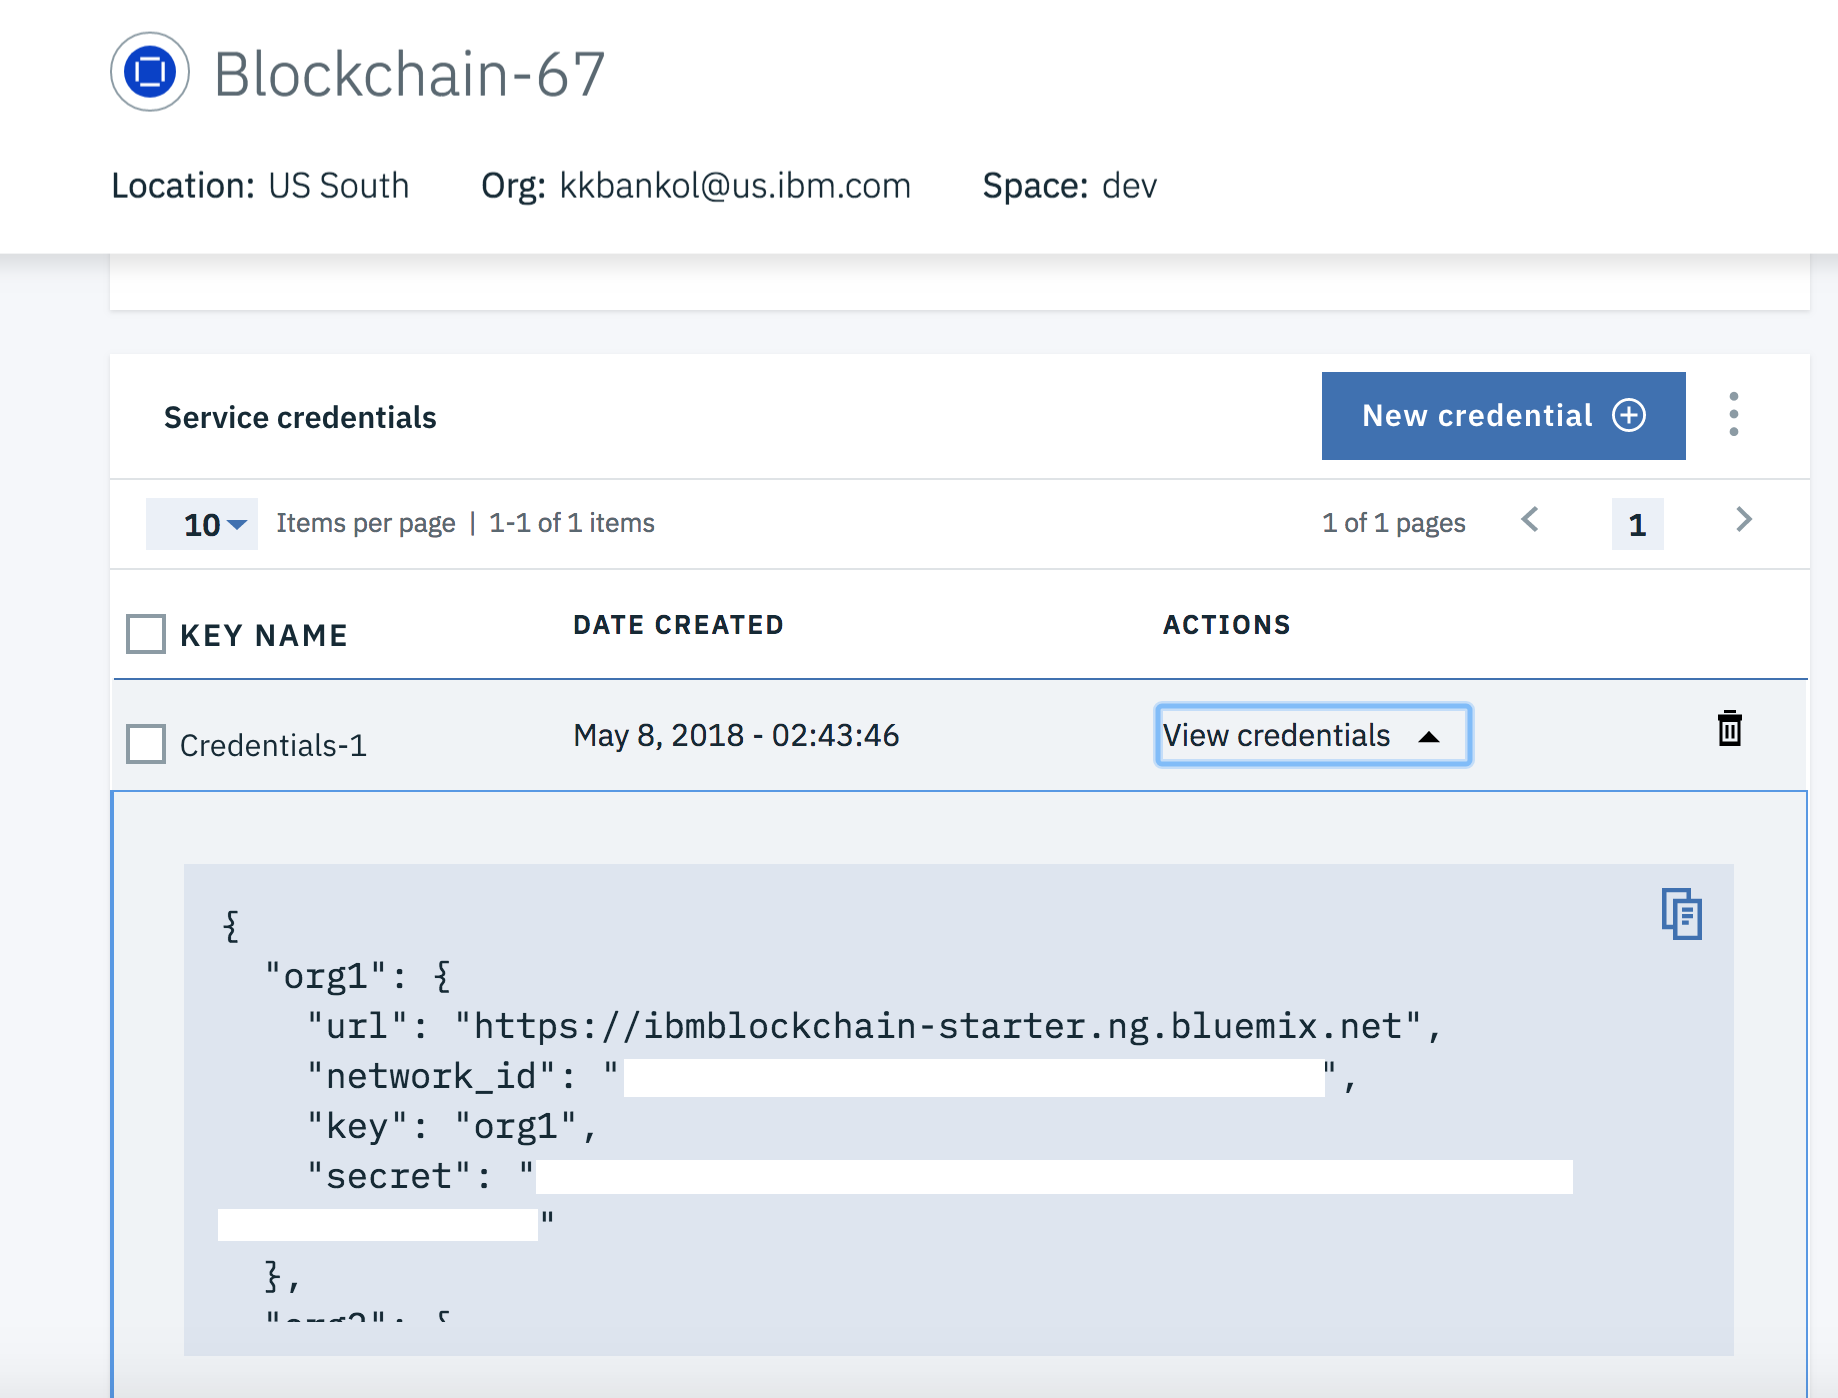Image resolution: width=1838 pixels, height=1398 pixels.
Task: Select the page number 1 box
Action: [x=1638, y=524]
